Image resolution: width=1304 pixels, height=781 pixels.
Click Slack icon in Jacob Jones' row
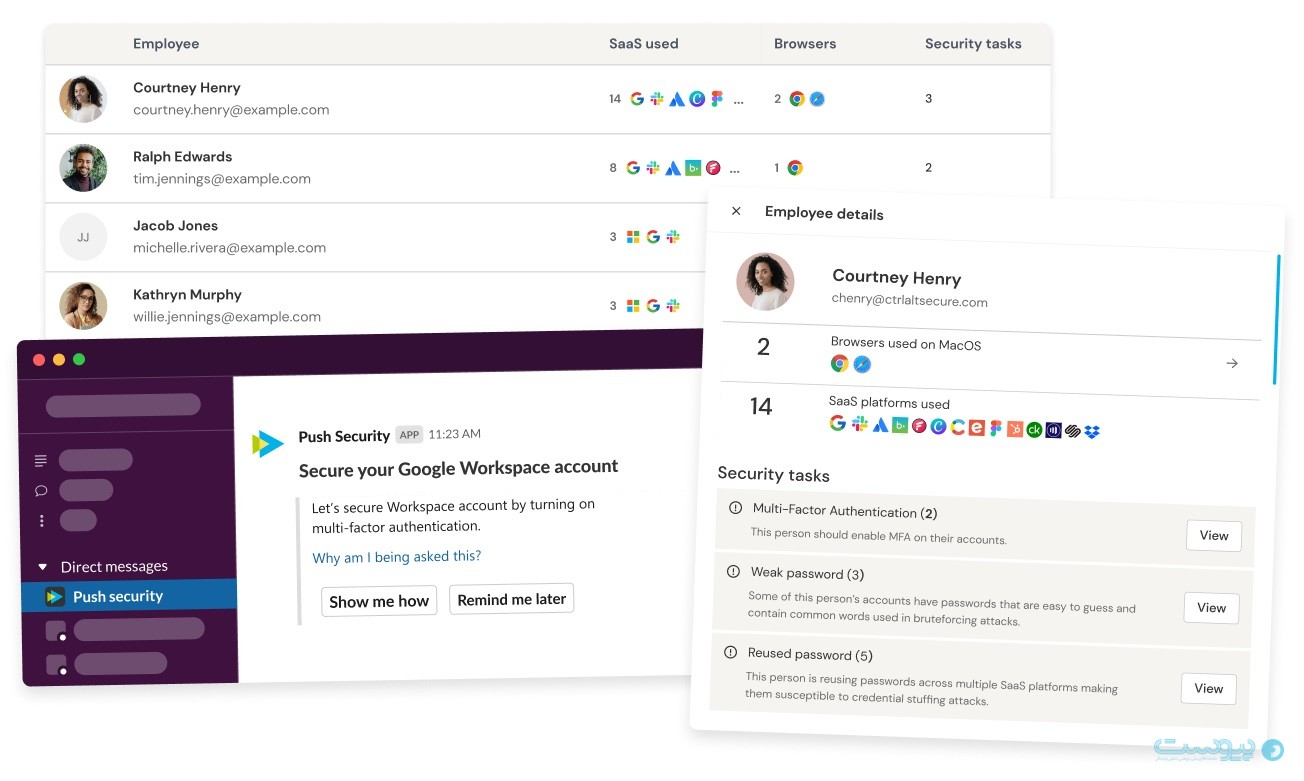click(x=673, y=237)
